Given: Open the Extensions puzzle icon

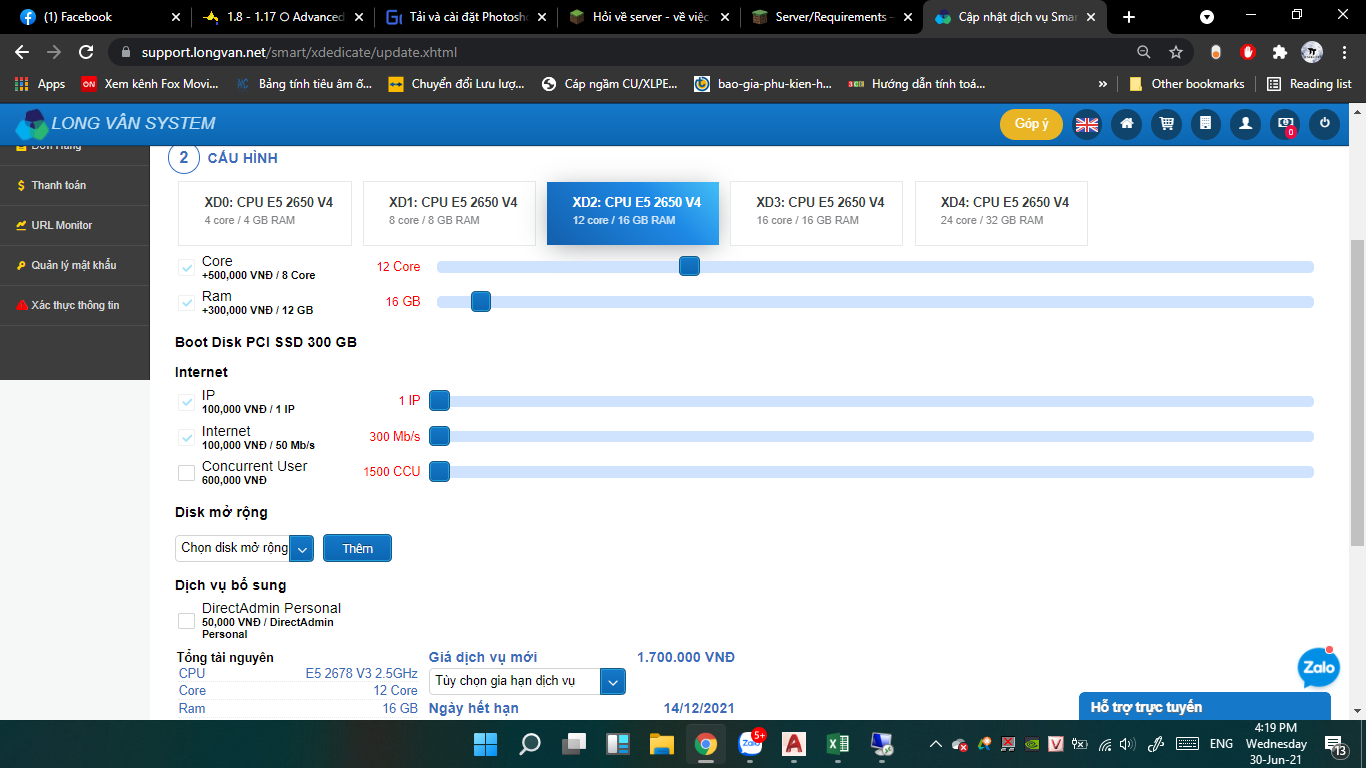Looking at the screenshot, I should pos(1279,52).
